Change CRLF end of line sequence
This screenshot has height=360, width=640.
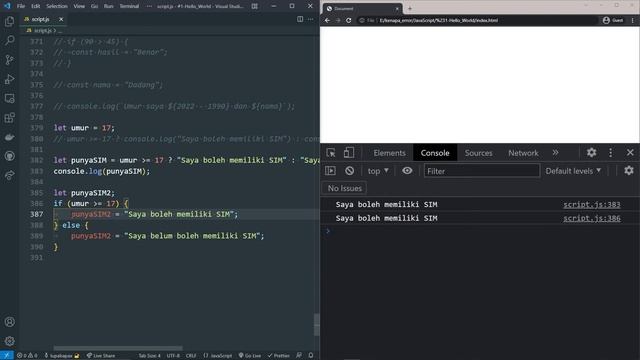(x=191, y=356)
